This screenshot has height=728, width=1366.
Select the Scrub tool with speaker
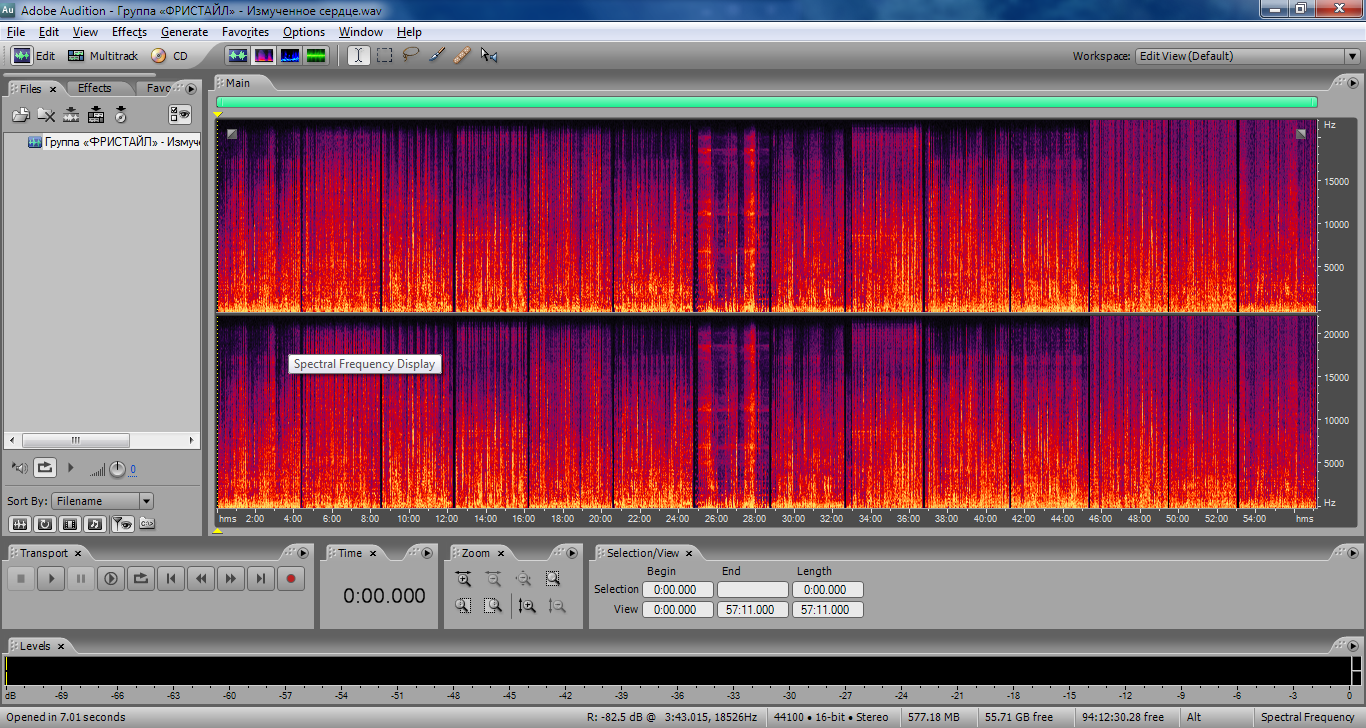pyautogui.click(x=489, y=56)
